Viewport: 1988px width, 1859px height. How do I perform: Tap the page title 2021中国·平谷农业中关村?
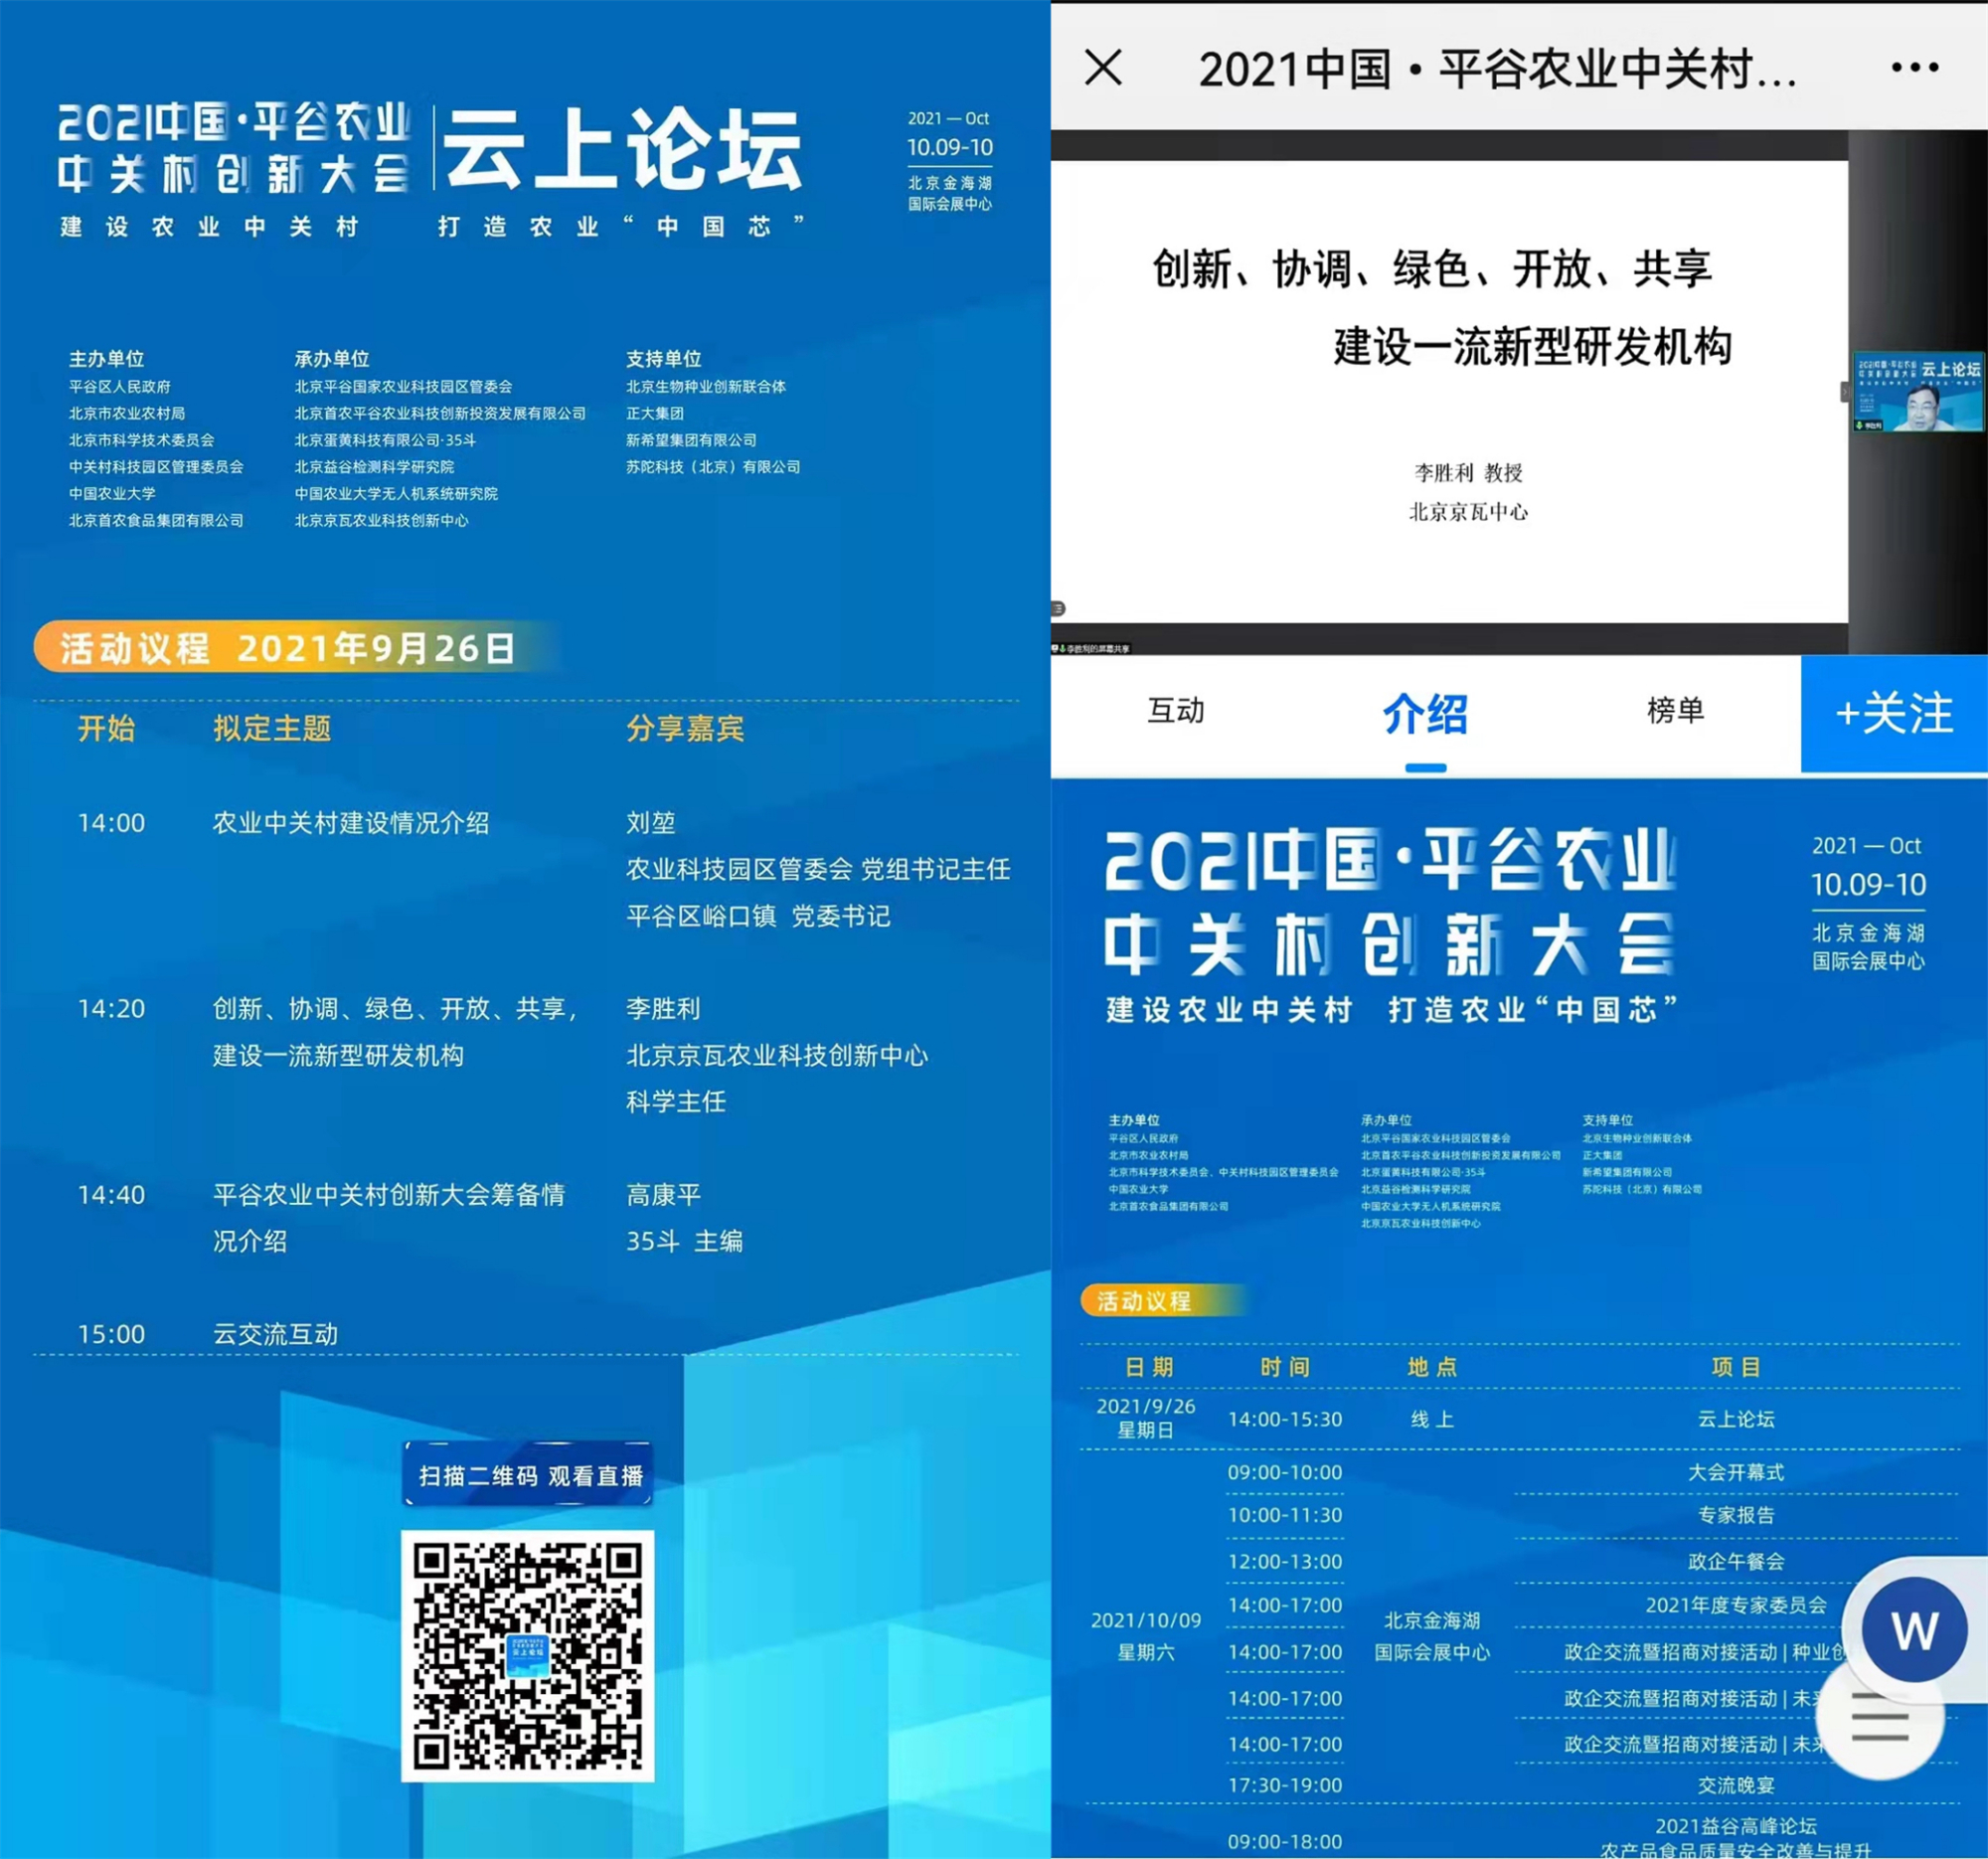tap(1497, 70)
